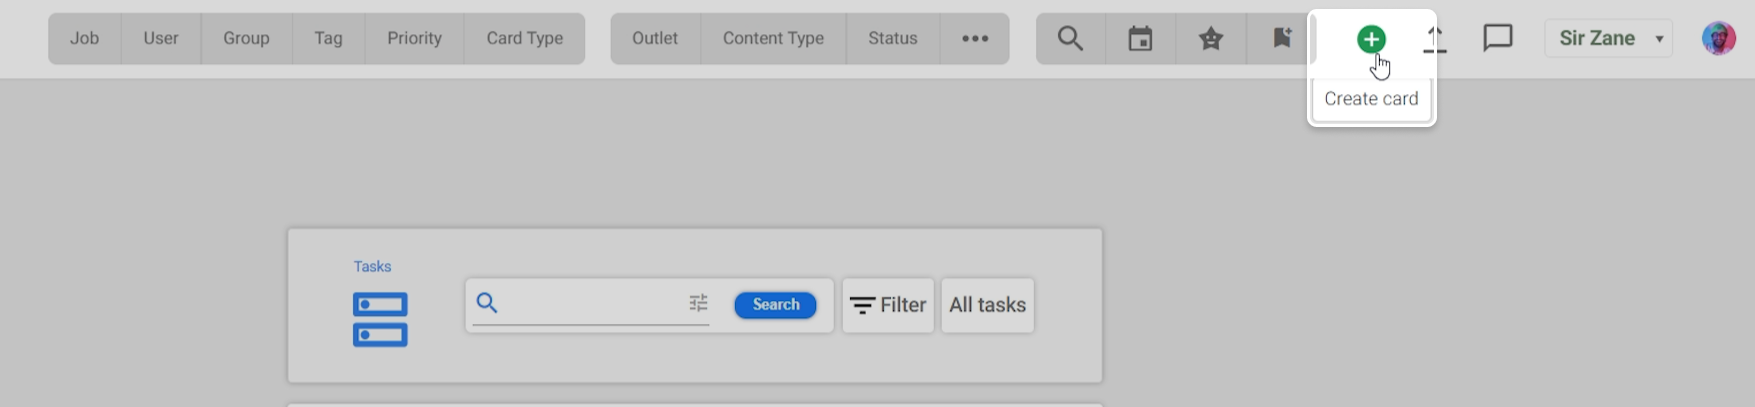Screen dimensions: 1755x407
Task: Click the Tasks list view icon
Action: click(x=380, y=319)
